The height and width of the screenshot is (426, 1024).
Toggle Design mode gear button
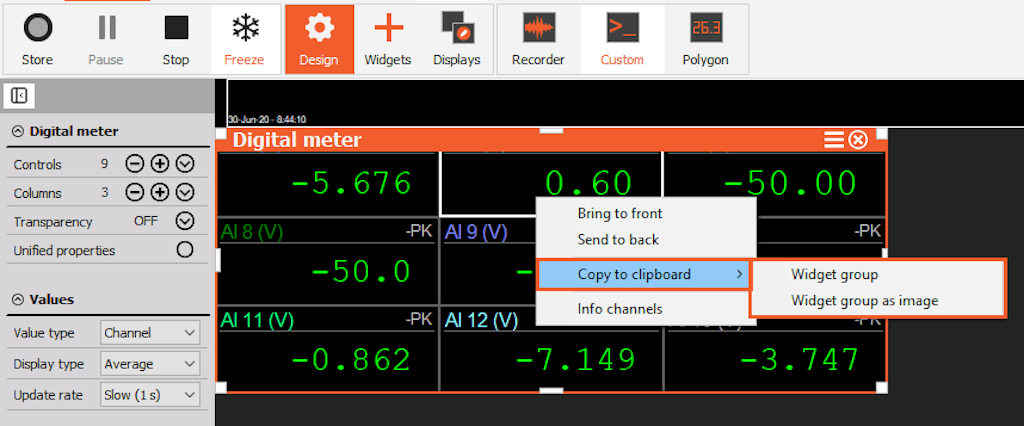pyautogui.click(x=319, y=39)
